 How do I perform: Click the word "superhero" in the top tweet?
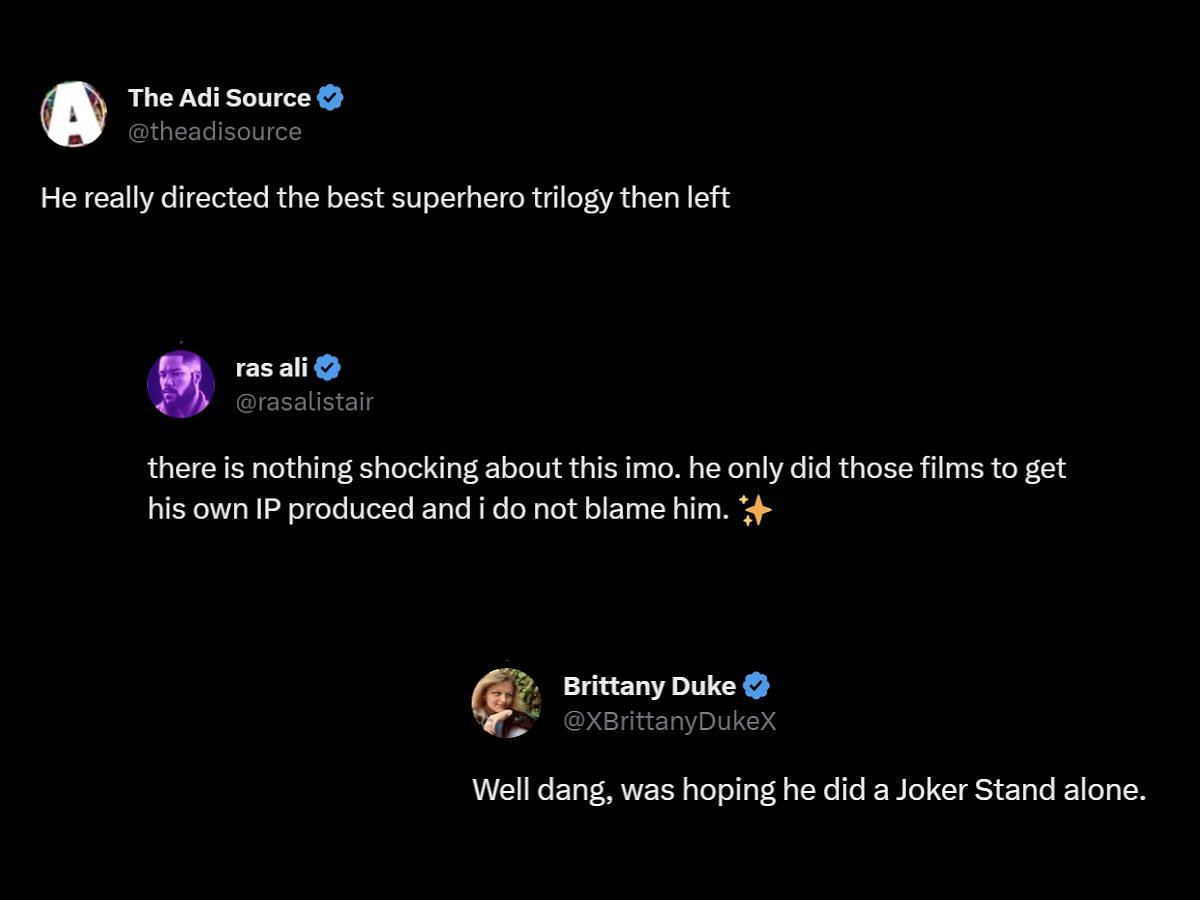tap(444, 198)
